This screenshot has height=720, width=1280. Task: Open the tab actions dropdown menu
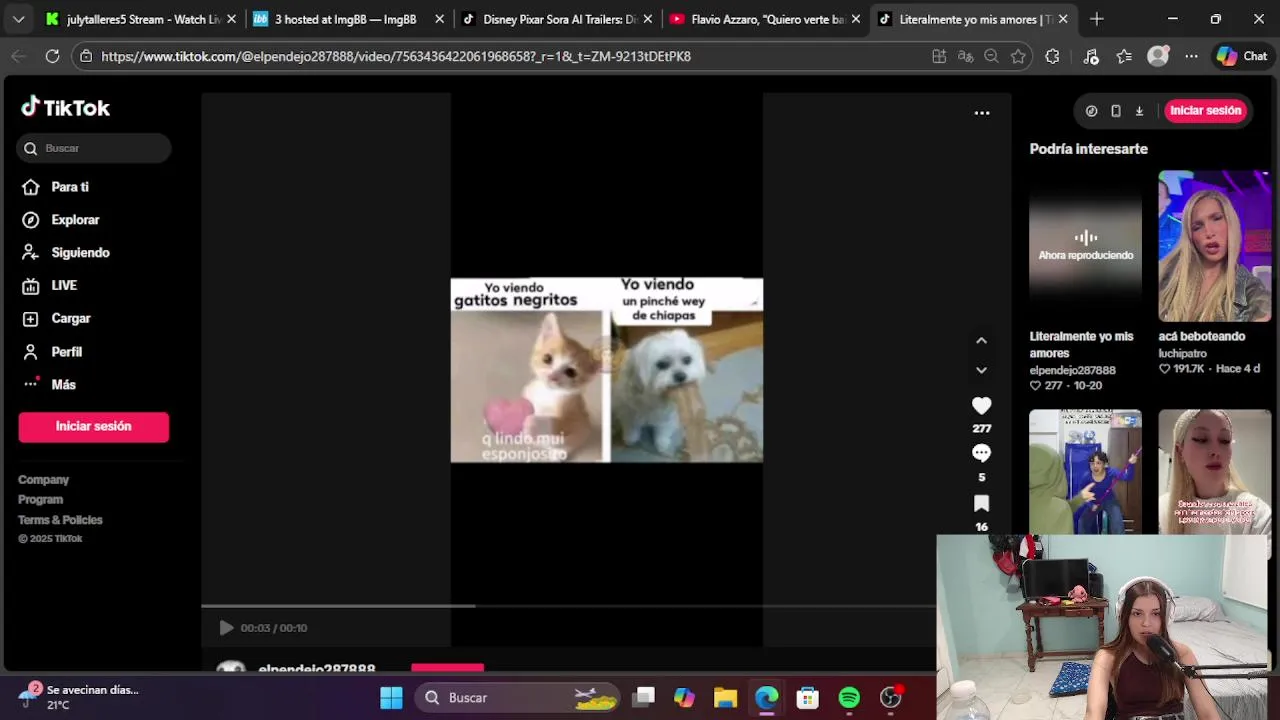pyautogui.click(x=18, y=19)
